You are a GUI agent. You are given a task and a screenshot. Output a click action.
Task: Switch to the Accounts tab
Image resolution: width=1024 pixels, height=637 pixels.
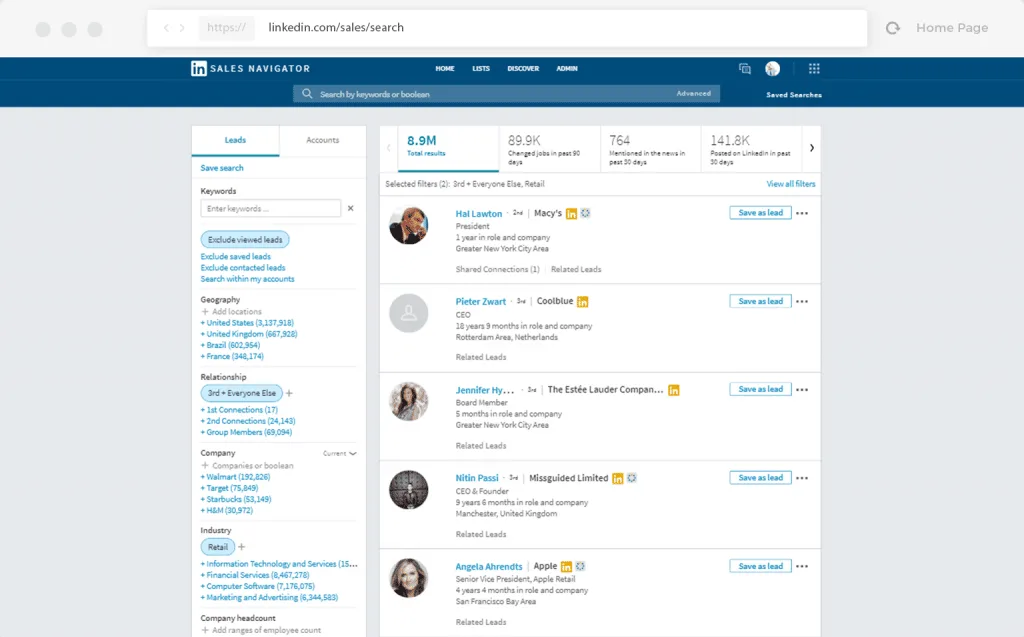pos(323,140)
